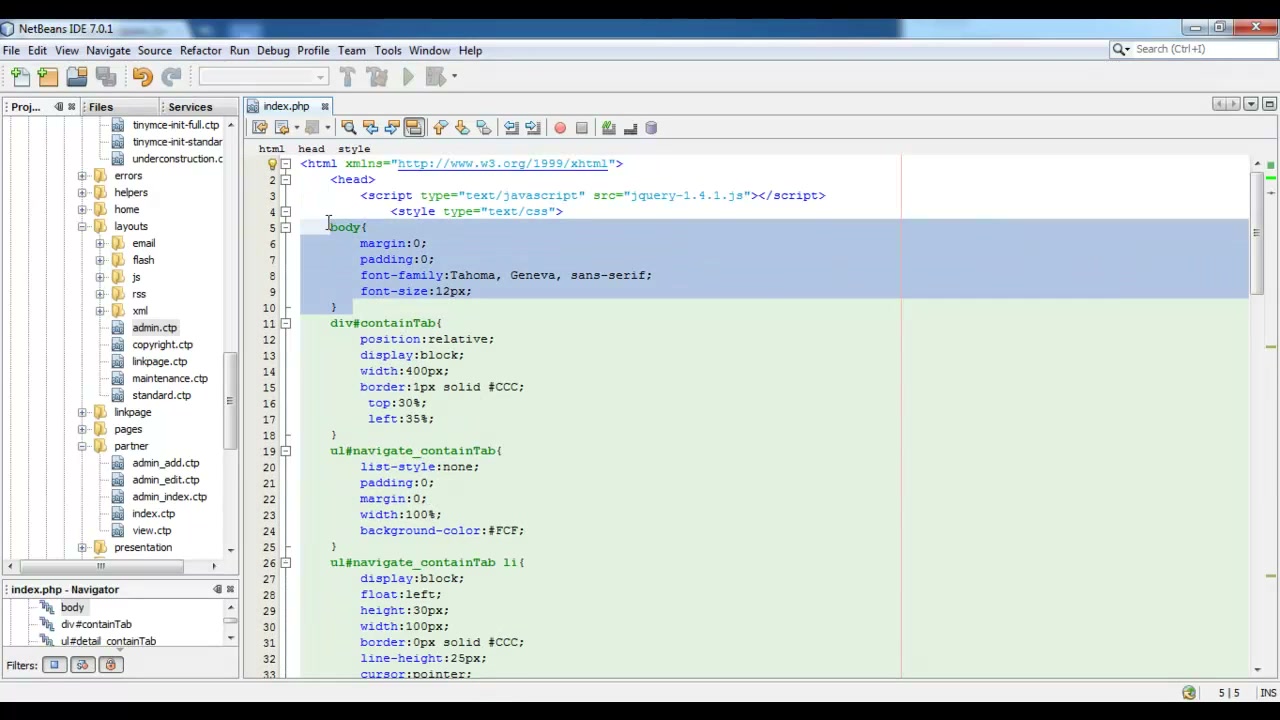Open the Tools menu
This screenshot has height=720, width=1280.
[388, 50]
